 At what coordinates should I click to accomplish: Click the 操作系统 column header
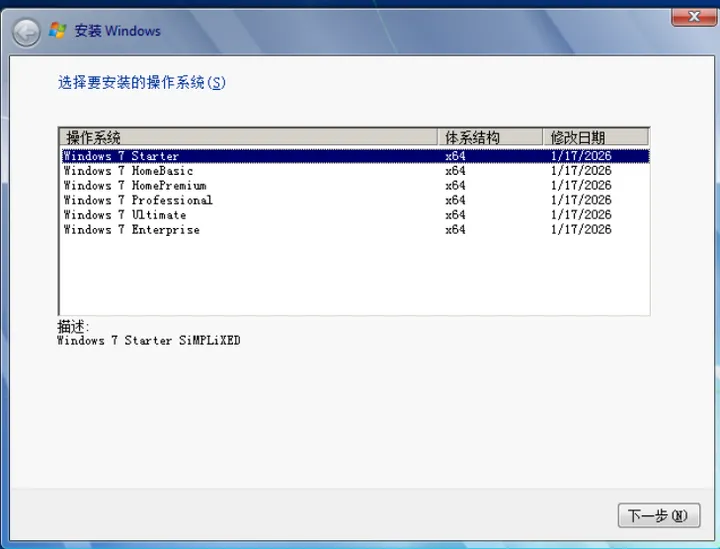(x=248, y=137)
